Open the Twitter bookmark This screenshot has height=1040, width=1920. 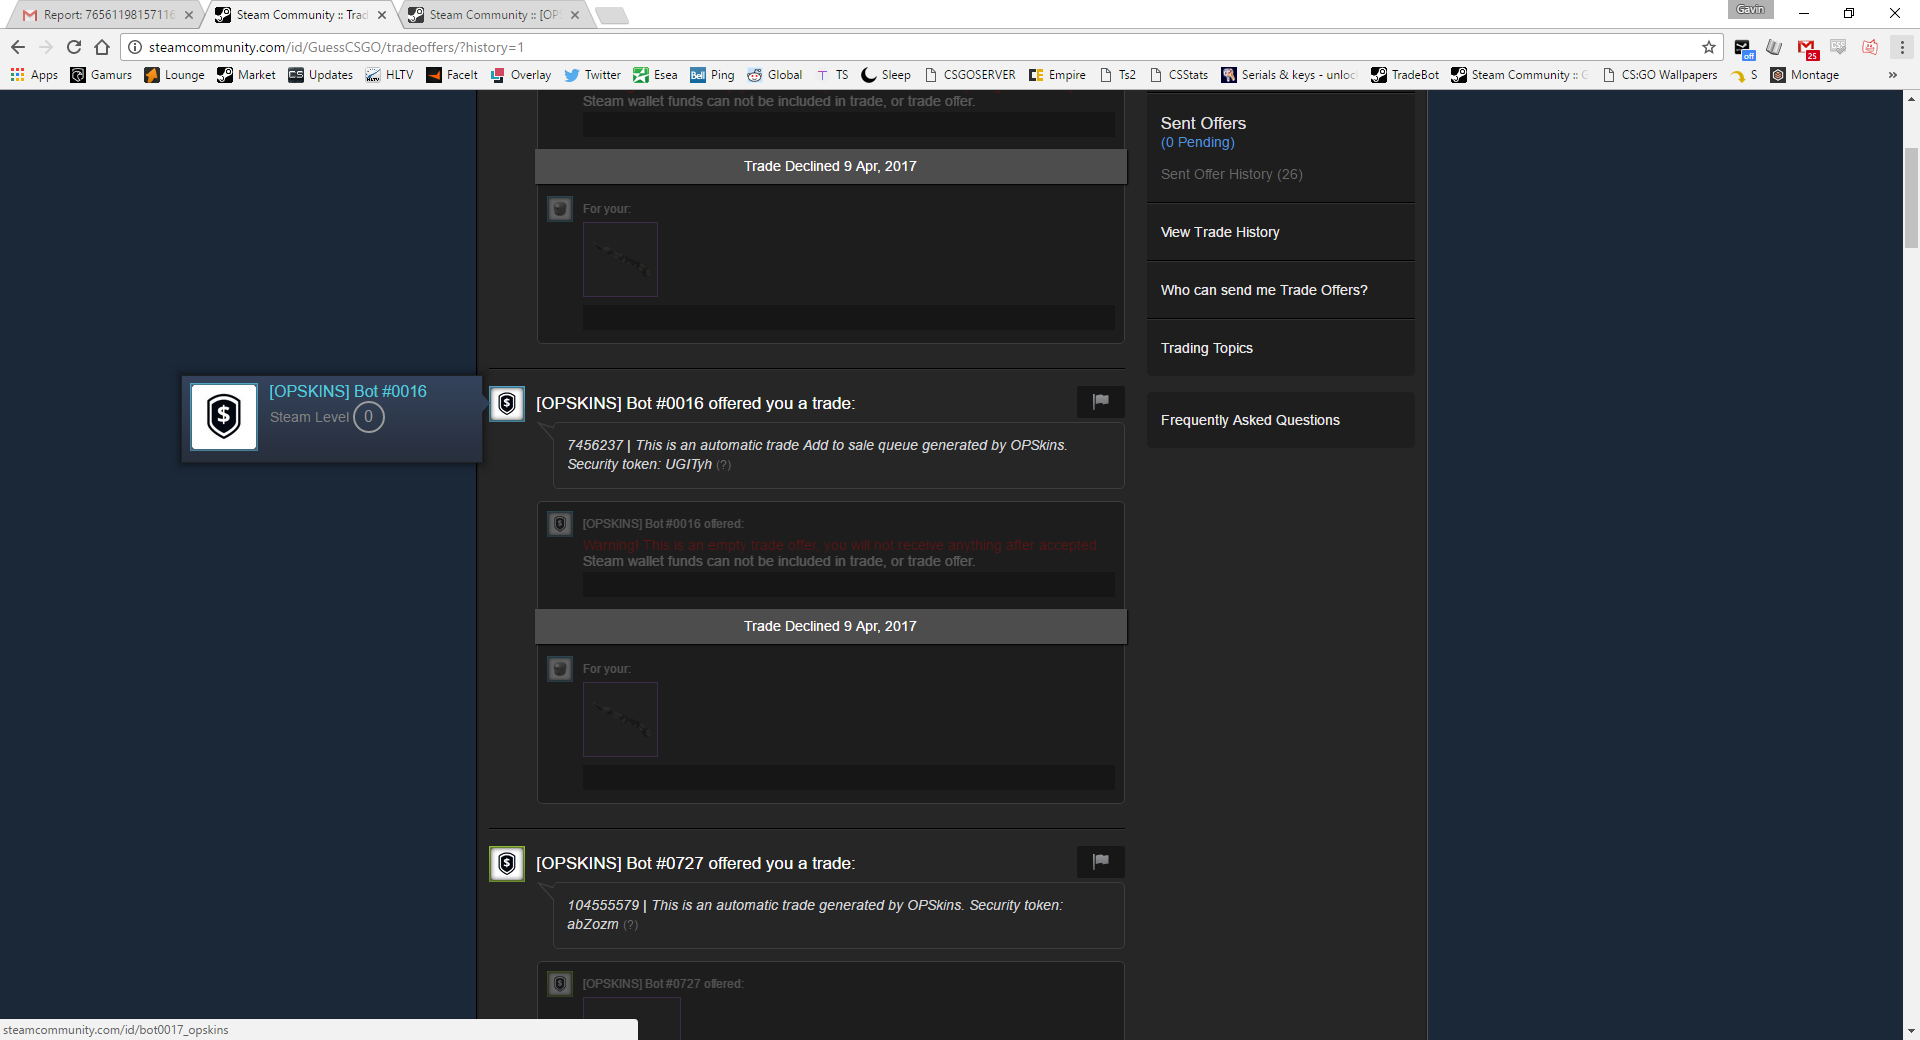pyautogui.click(x=592, y=75)
